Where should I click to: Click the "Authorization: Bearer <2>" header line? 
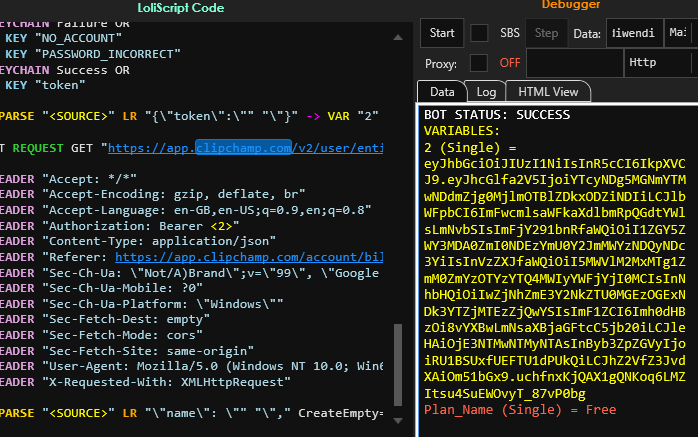pos(119,226)
